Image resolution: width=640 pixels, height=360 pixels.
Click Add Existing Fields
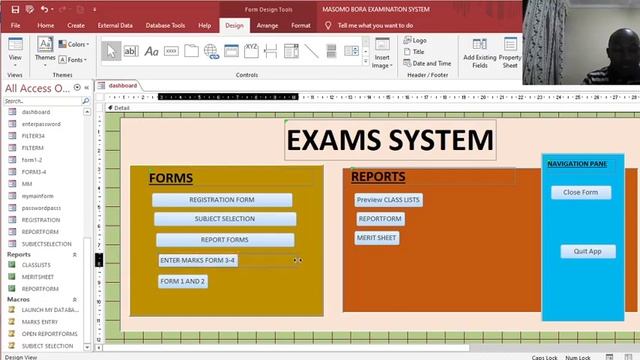480,53
